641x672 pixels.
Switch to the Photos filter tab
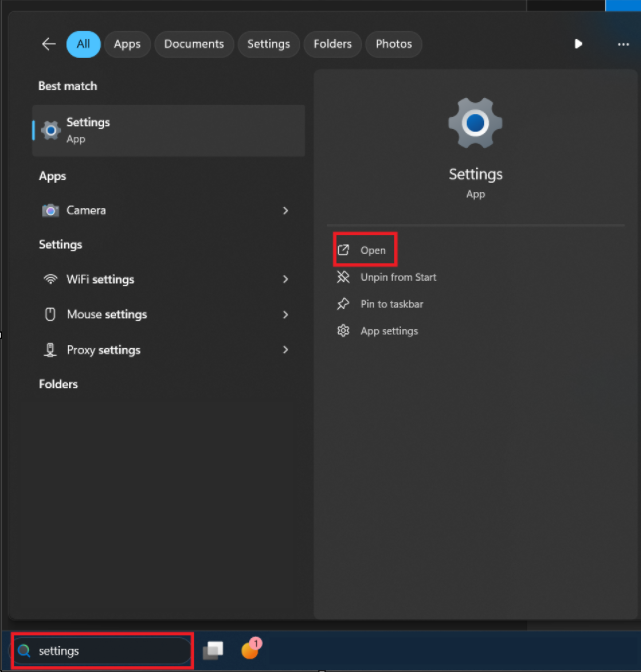(394, 44)
